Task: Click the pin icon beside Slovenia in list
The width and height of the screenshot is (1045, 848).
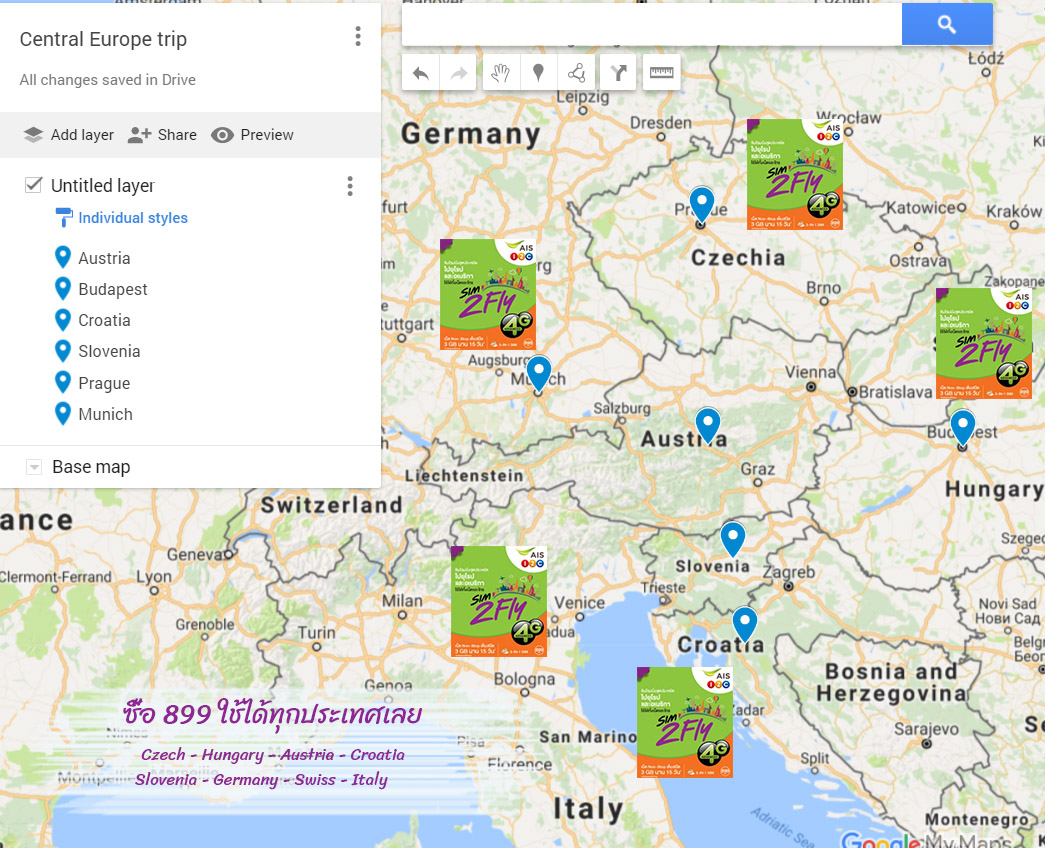Action: (x=63, y=351)
